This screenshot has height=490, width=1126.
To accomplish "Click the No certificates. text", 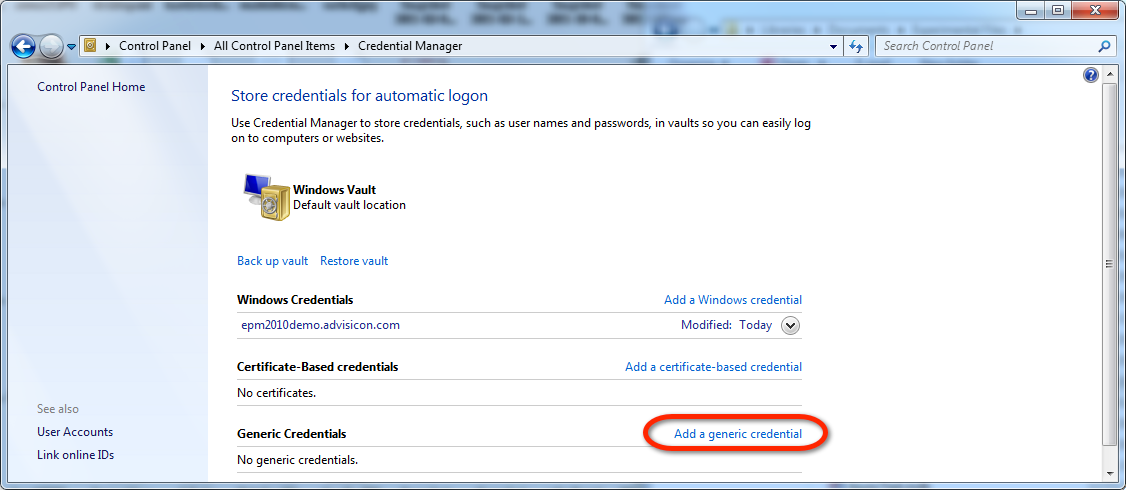I will click(276, 393).
